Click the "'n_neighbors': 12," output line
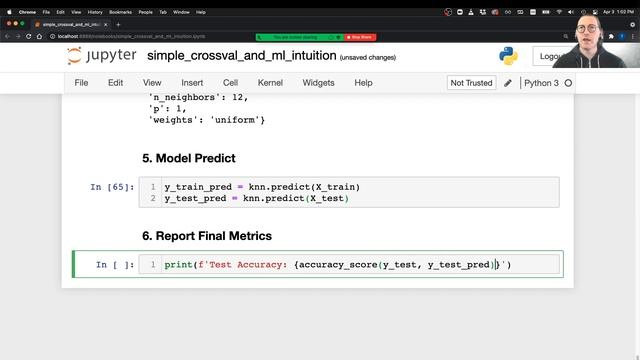 [198, 97]
